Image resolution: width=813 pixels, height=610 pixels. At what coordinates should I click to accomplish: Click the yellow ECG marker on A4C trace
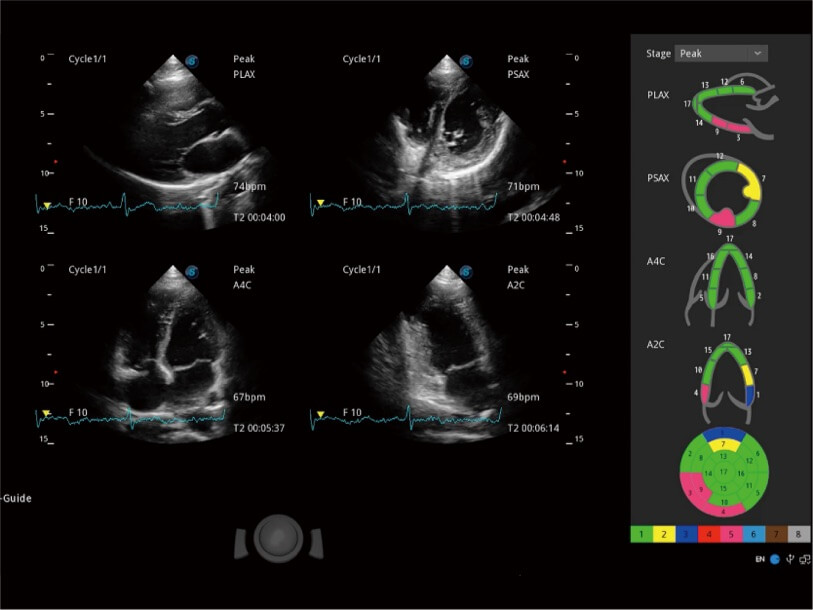46,413
